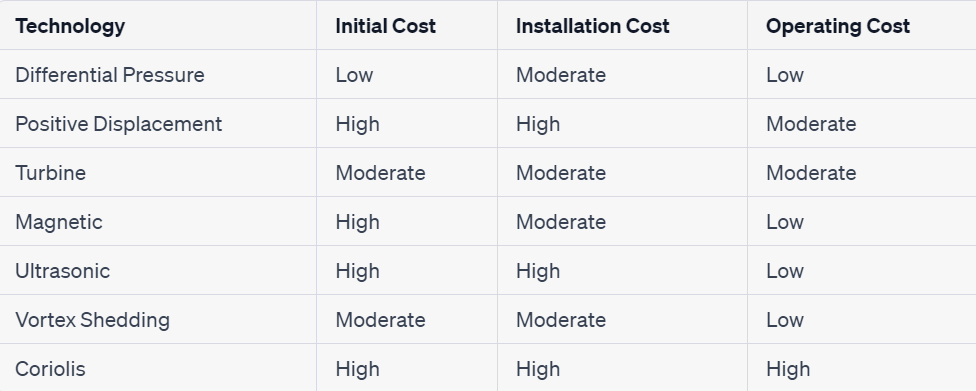Click Vortex Shedding's operating cost value
Viewport: 976px width, 391px height.
click(x=785, y=320)
